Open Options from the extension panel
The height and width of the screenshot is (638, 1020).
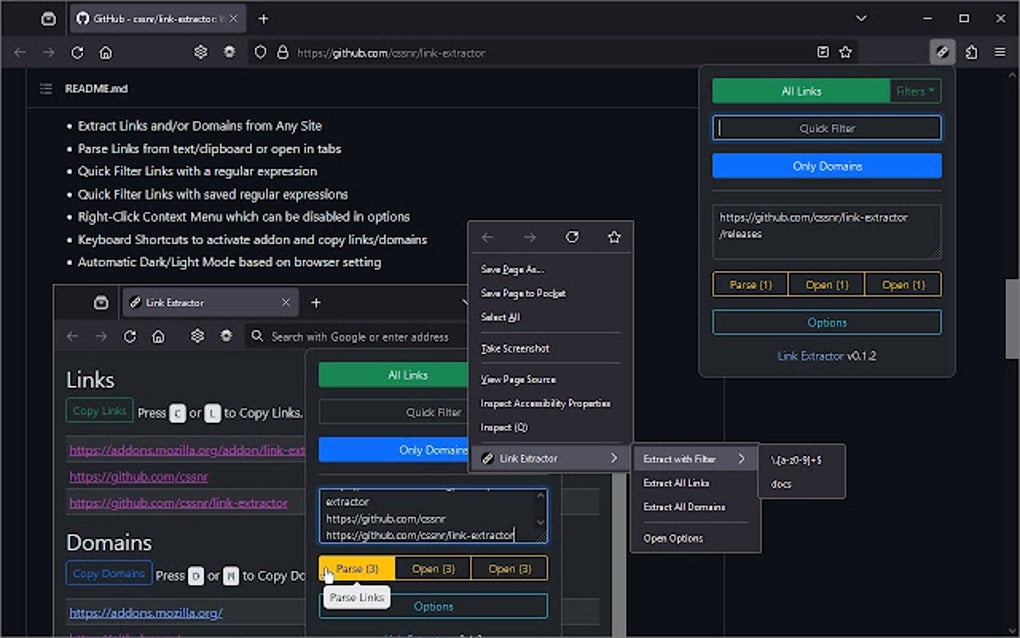pyautogui.click(x=826, y=322)
